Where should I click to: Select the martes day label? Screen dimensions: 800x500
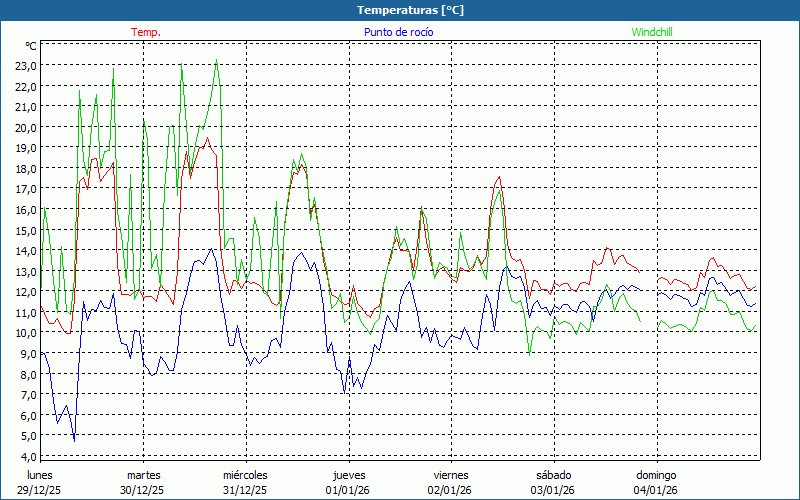tap(143, 475)
